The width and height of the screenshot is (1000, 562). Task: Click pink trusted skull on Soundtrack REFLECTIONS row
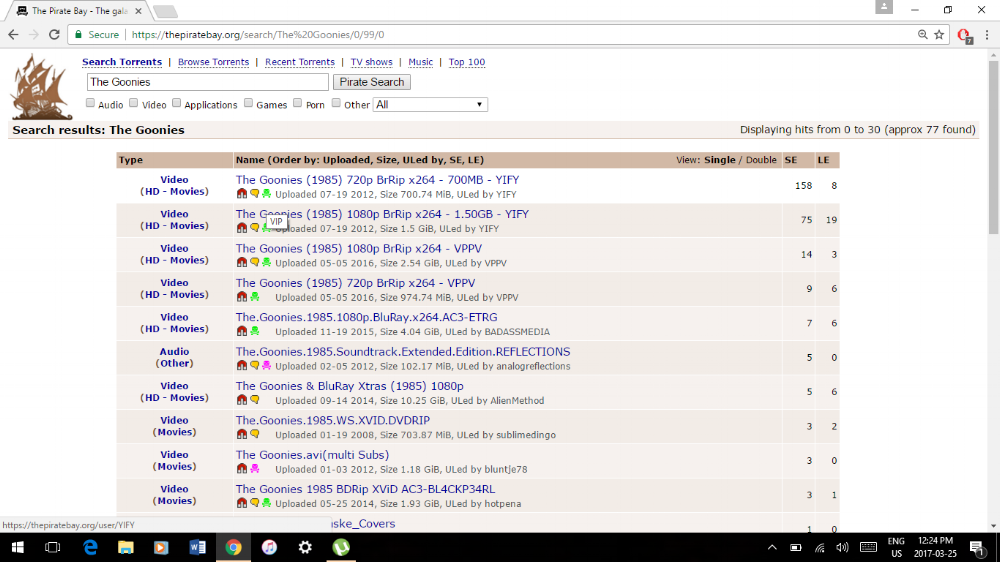coord(267,366)
